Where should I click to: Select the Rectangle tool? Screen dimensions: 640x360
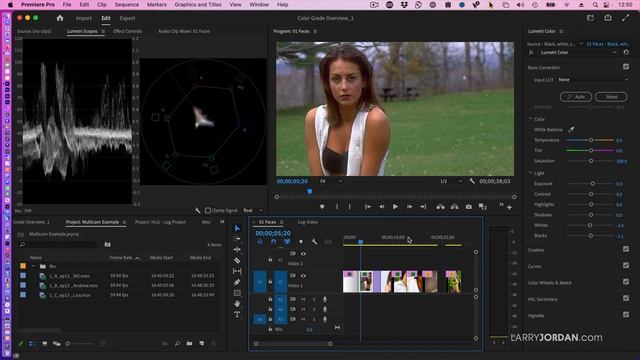coord(237,293)
